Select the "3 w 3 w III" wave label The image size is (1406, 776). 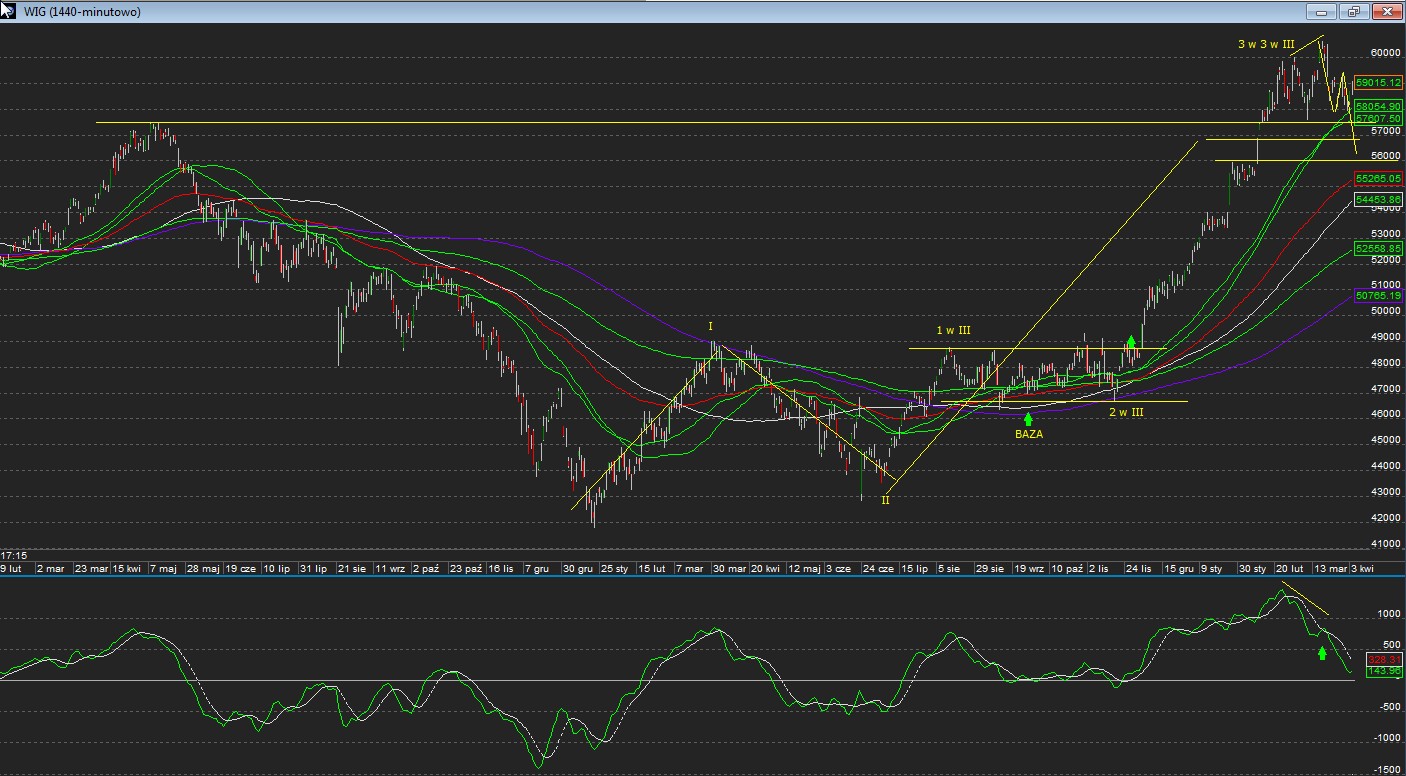[x=1266, y=44]
